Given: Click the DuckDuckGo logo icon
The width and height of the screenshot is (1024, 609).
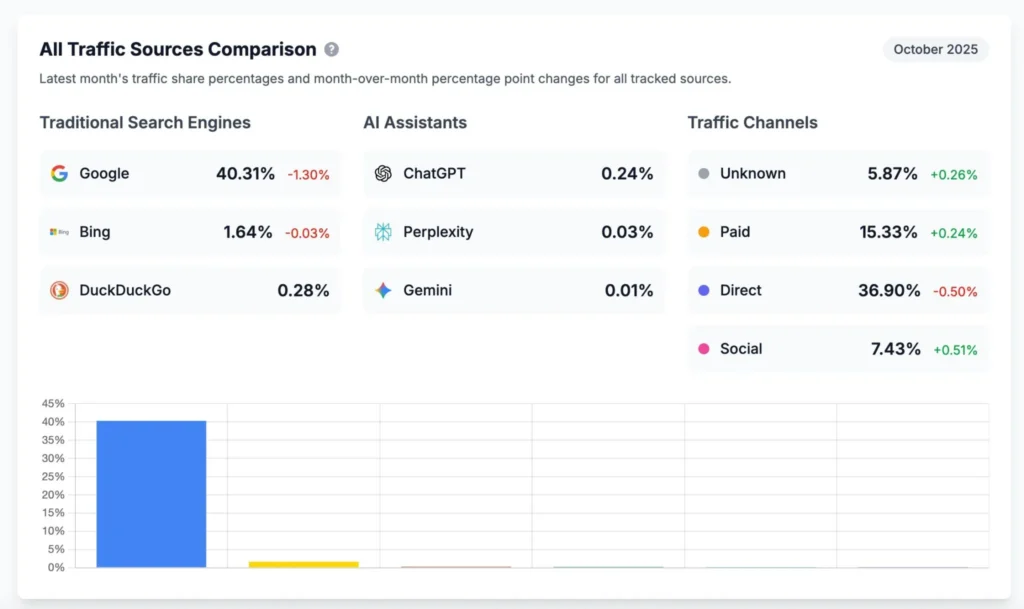Looking at the screenshot, I should pos(62,291).
